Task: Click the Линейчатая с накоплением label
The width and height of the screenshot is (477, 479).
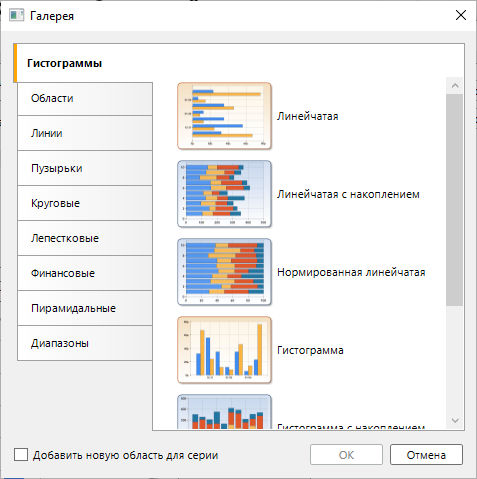Action: 348,194
